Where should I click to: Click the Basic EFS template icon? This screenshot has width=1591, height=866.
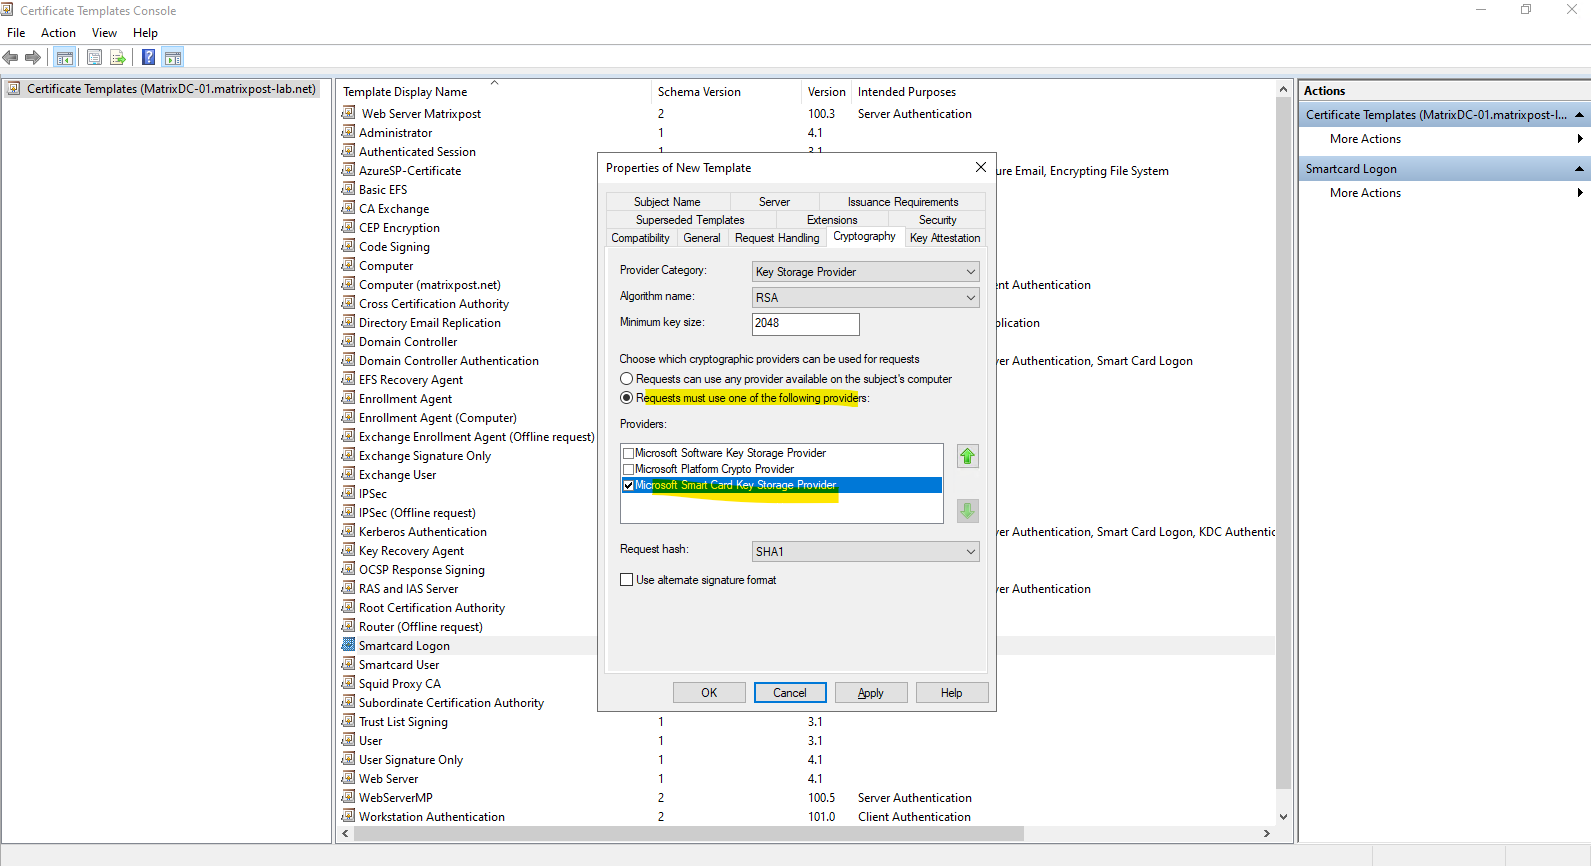[348, 189]
